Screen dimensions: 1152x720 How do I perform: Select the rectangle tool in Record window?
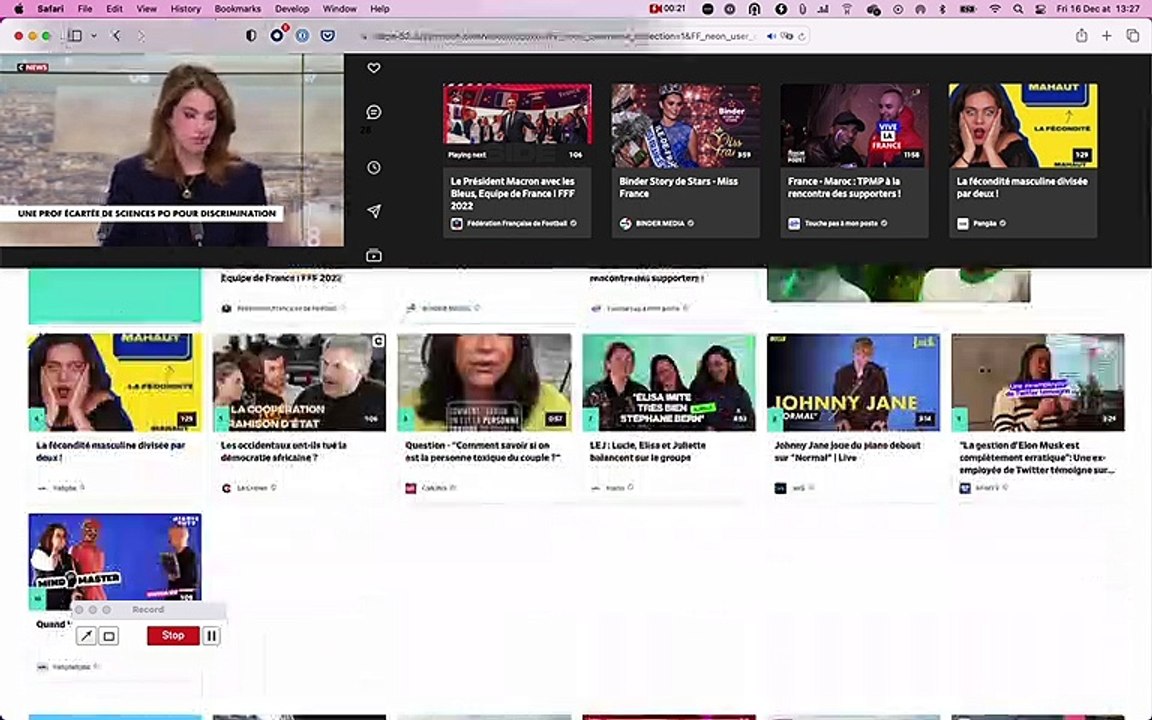109,636
